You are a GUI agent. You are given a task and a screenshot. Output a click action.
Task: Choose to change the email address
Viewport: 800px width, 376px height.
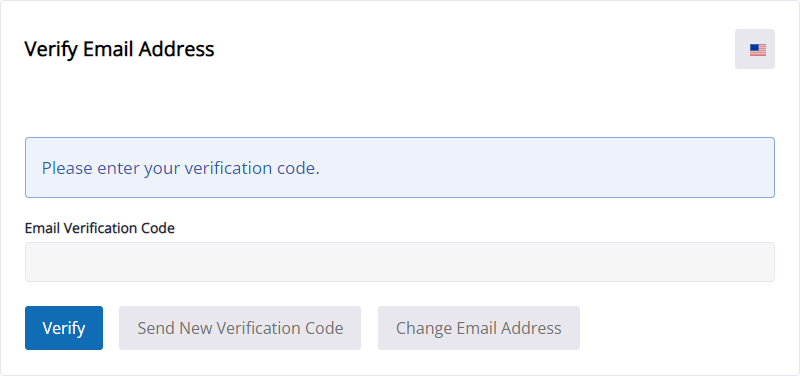479,328
